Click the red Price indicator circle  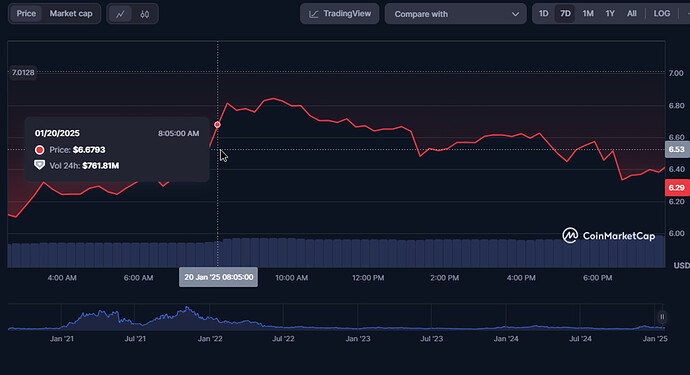pyautogui.click(x=40, y=150)
